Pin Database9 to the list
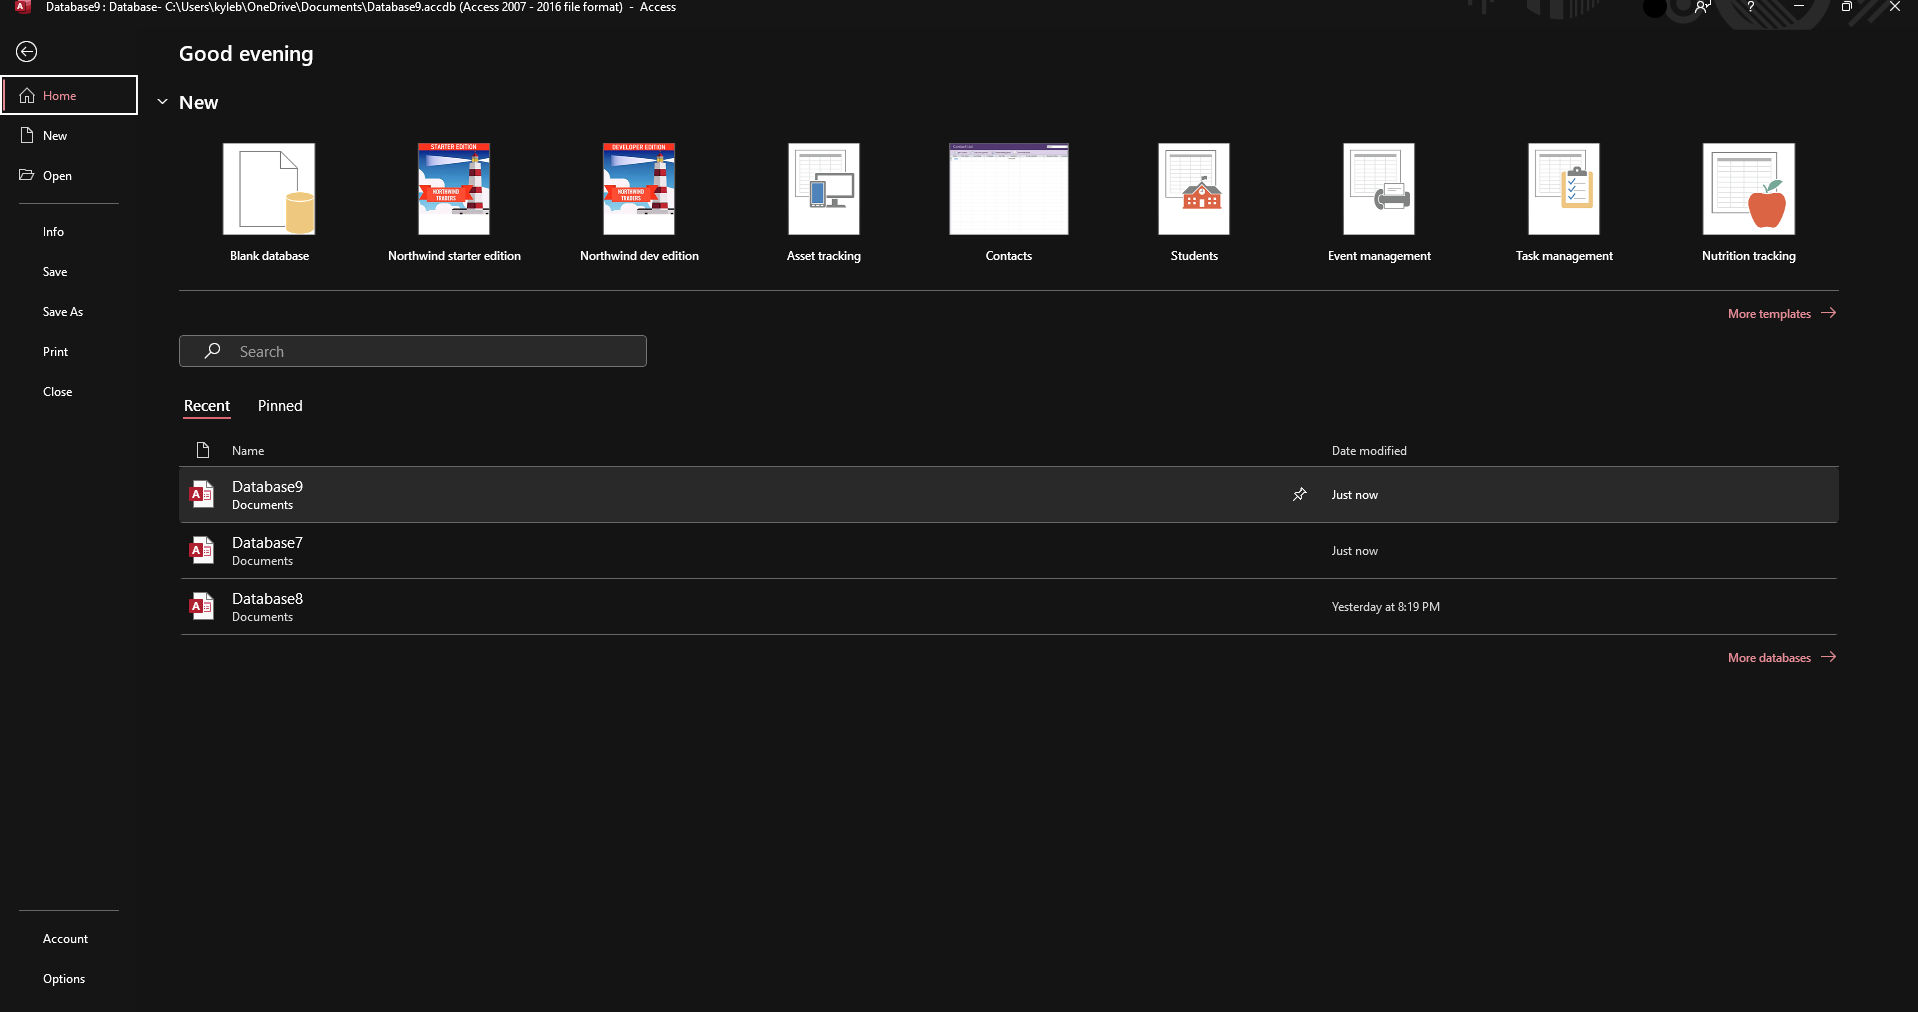Viewport: 1918px width, 1012px height. click(x=1300, y=494)
